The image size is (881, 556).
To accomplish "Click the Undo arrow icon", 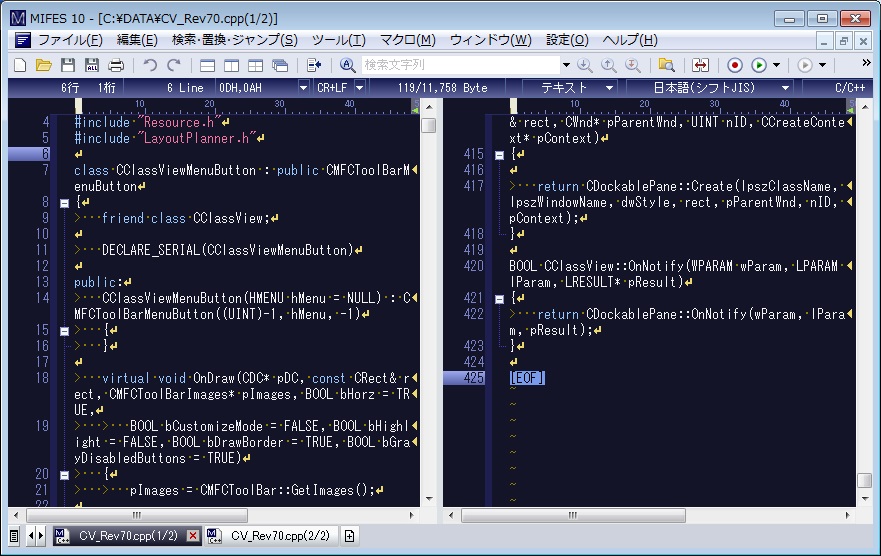I will pos(150,65).
